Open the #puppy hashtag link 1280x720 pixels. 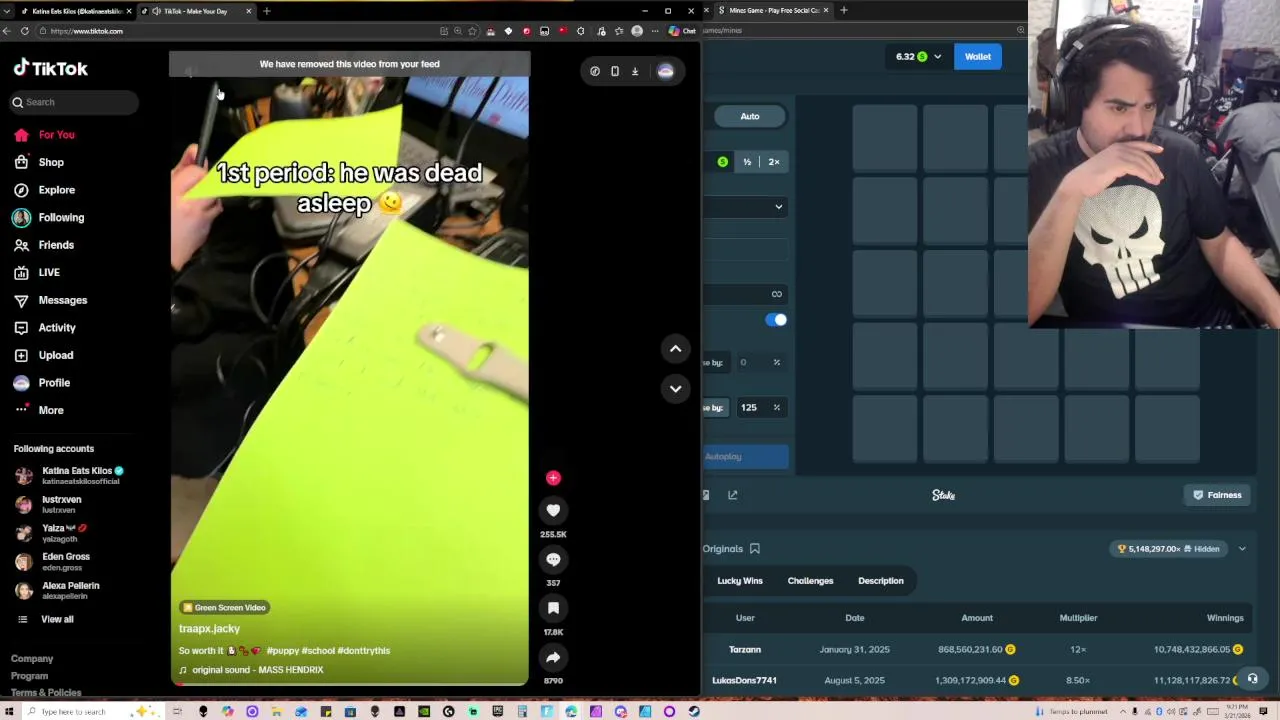pyautogui.click(x=281, y=651)
